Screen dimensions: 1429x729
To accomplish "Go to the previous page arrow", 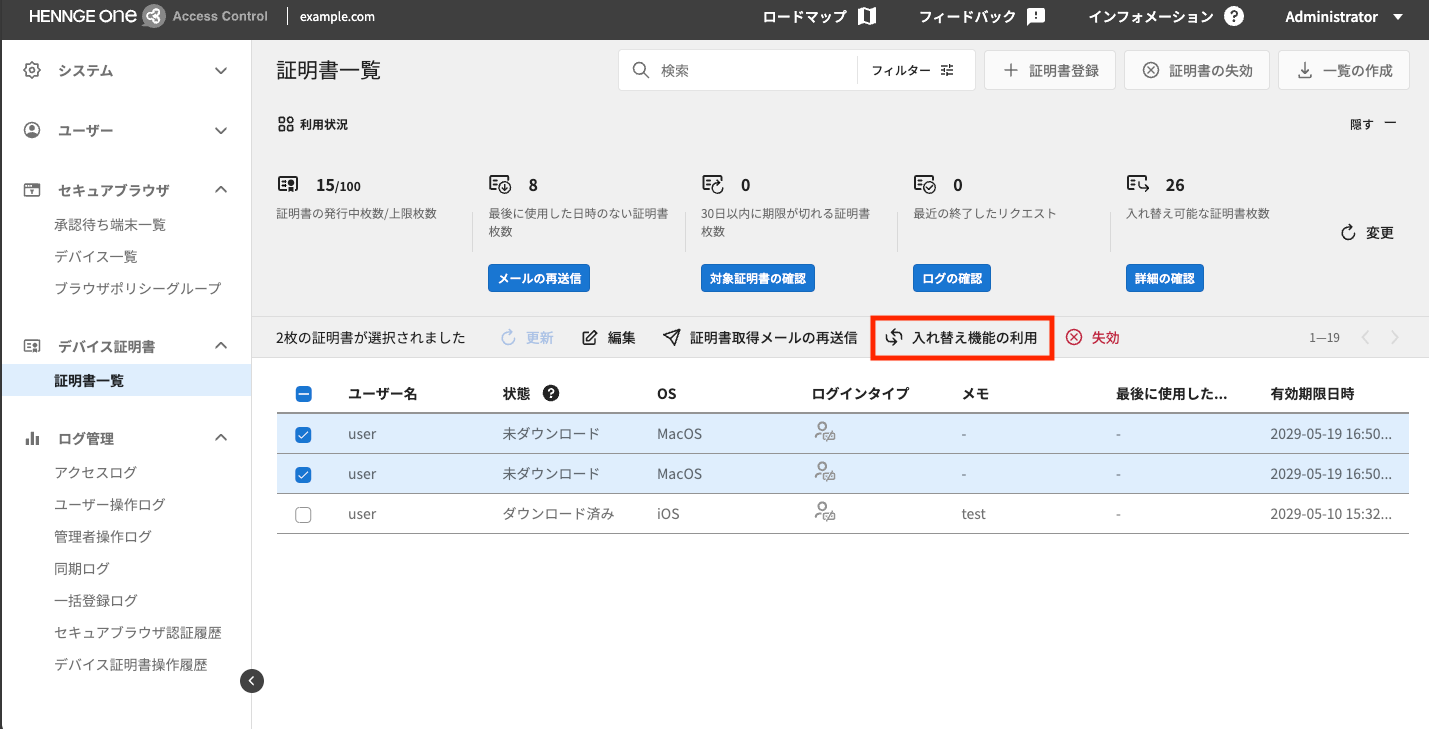I will [x=1365, y=338].
